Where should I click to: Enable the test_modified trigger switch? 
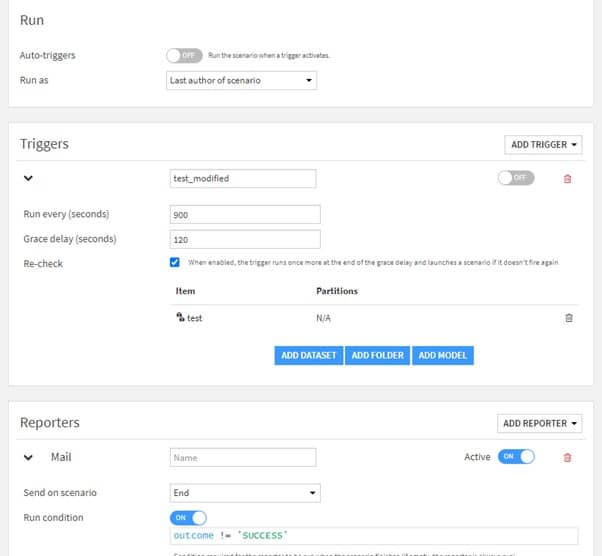(515, 178)
